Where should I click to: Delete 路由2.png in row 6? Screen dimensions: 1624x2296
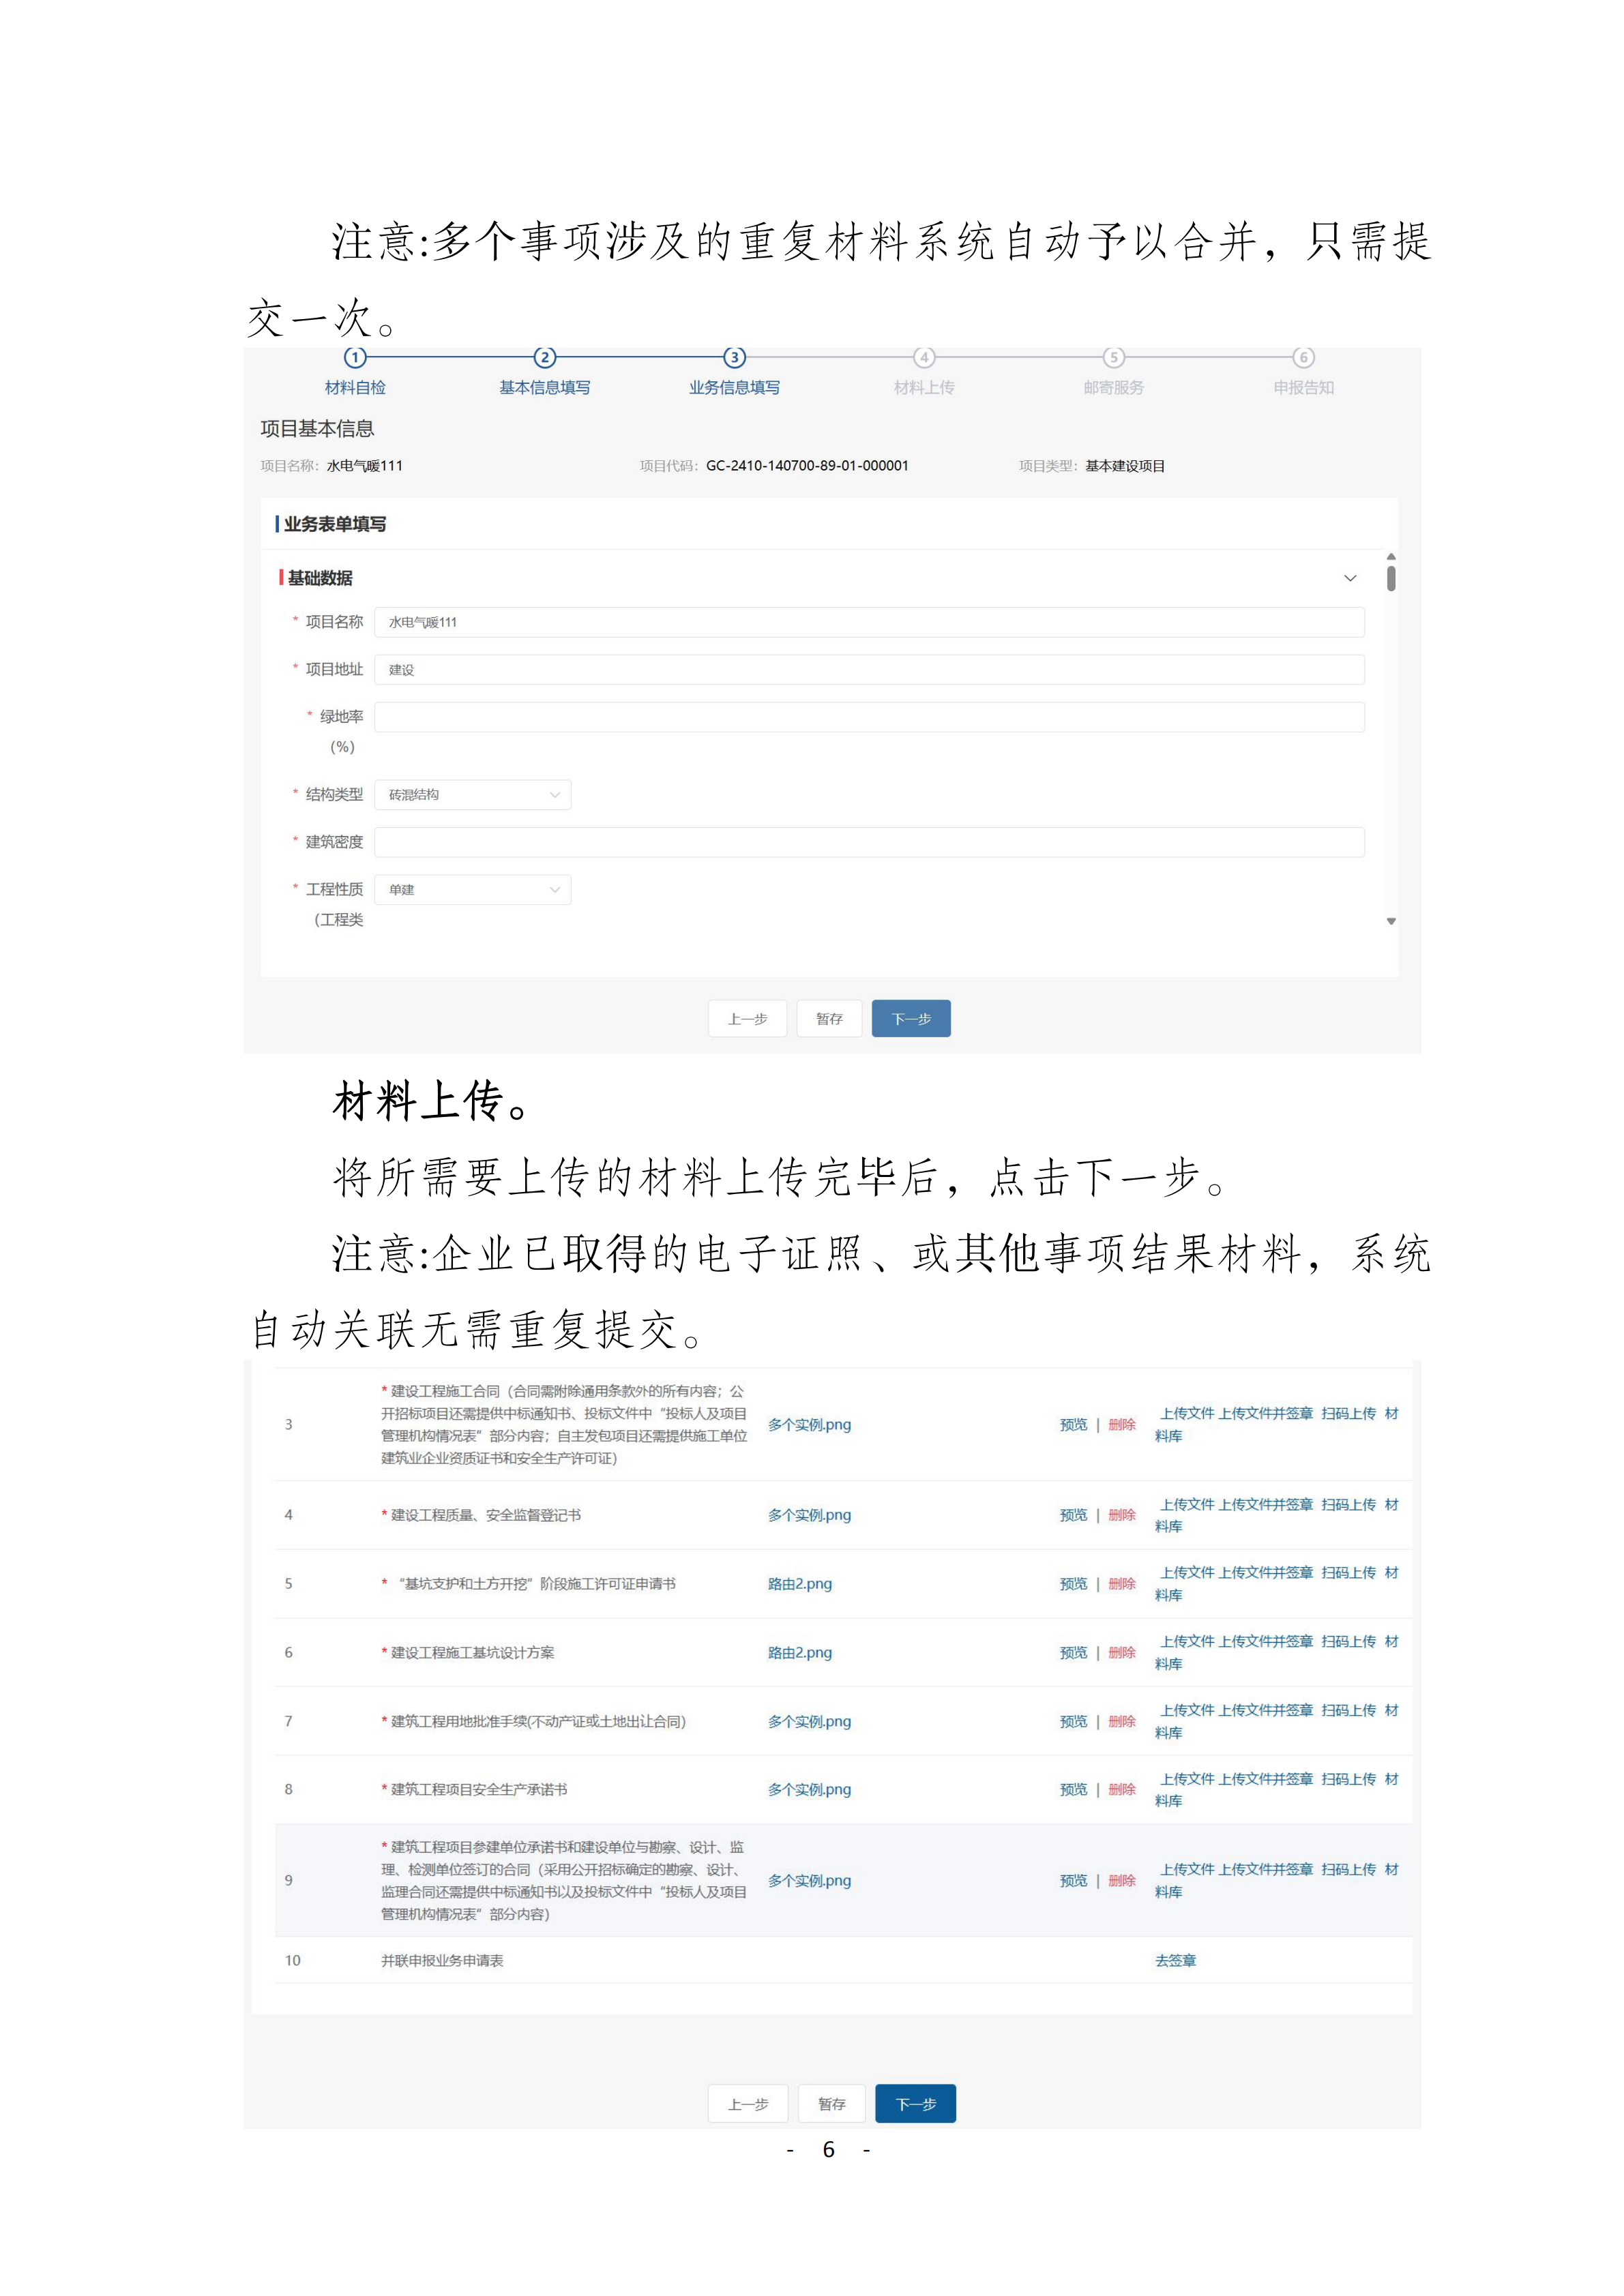[1122, 1653]
